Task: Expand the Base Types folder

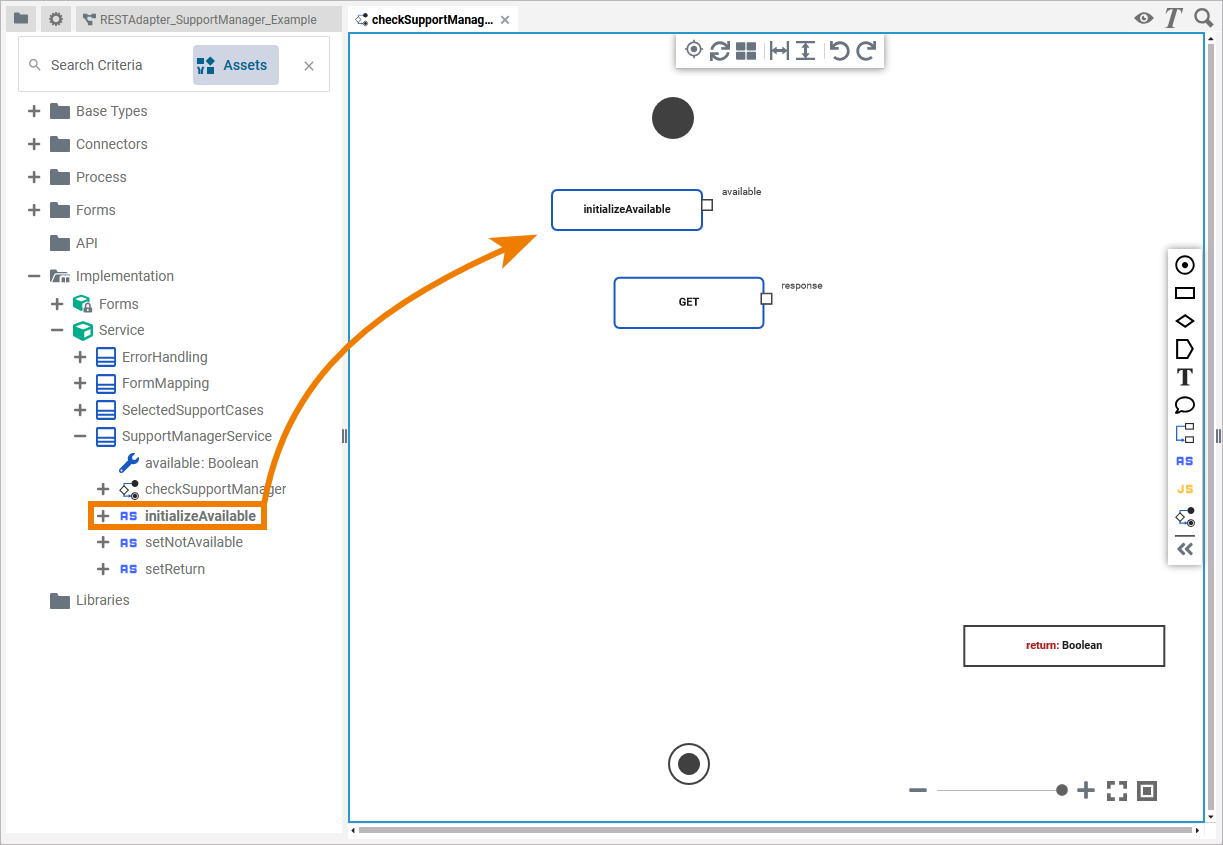Action: 34,111
